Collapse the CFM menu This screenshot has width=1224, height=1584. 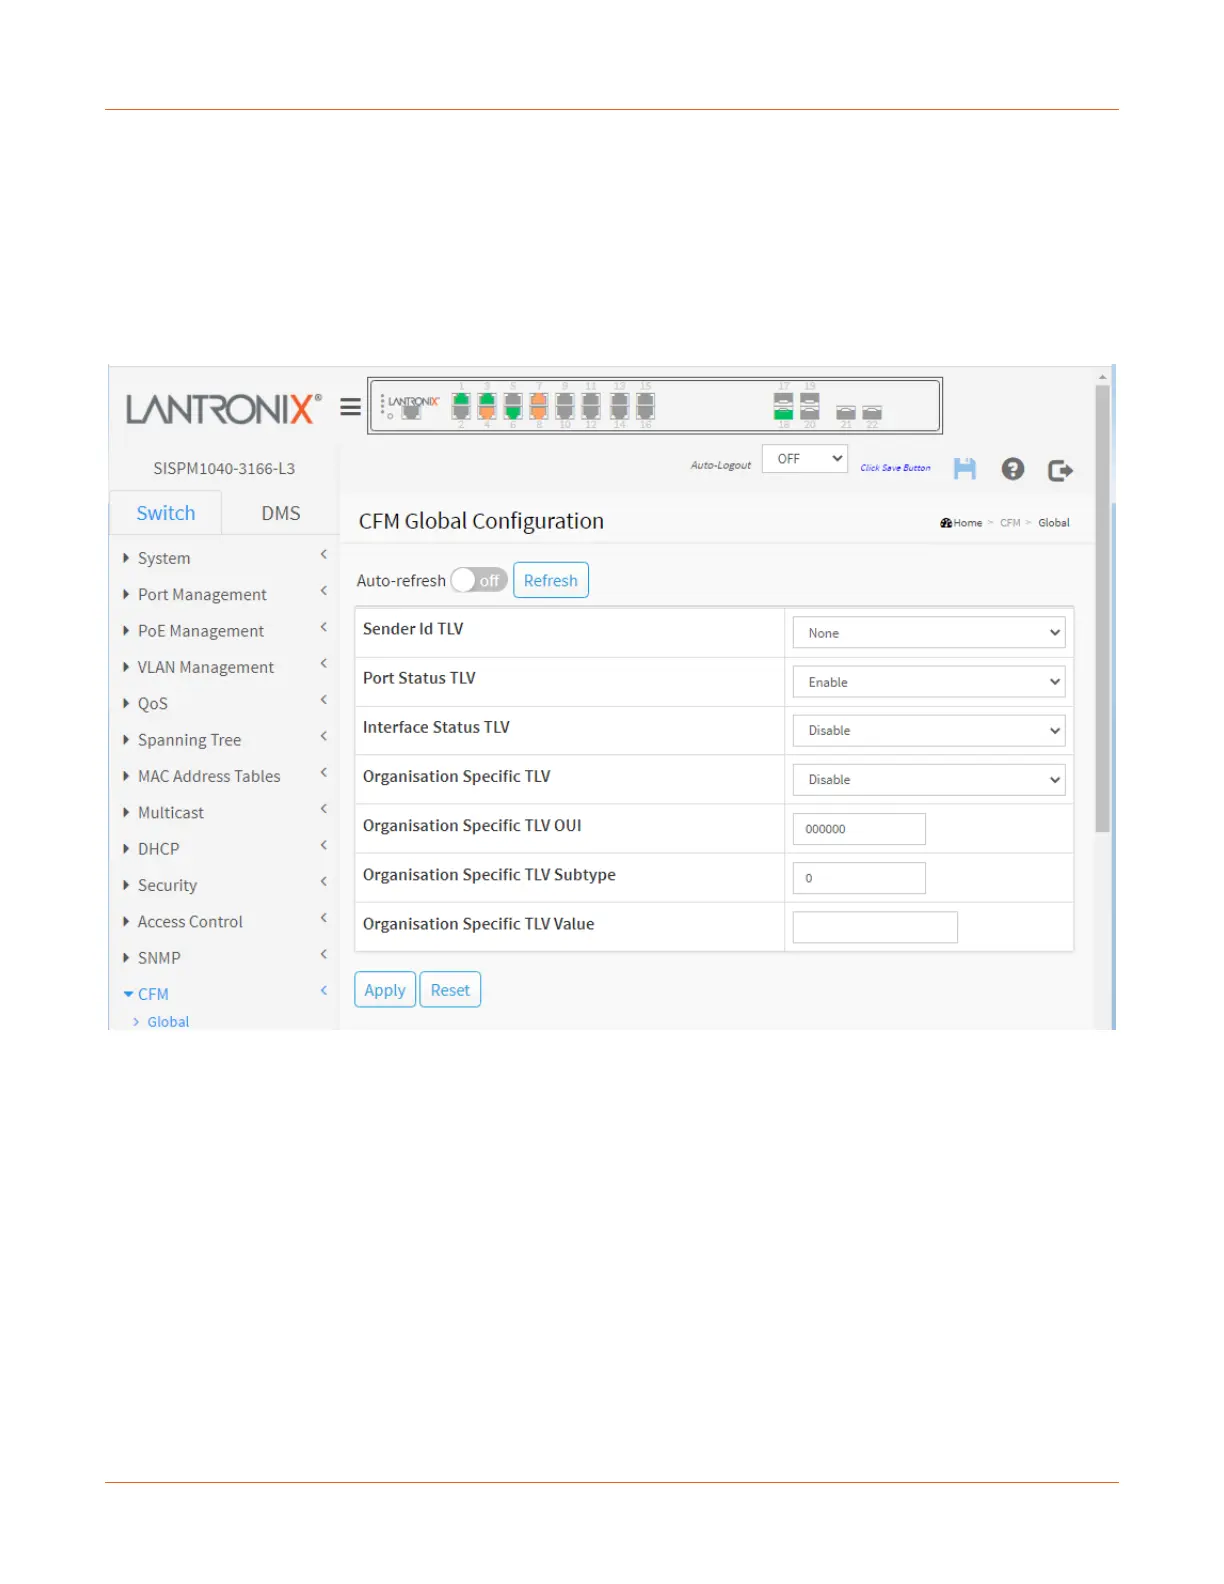[x=225, y=994]
